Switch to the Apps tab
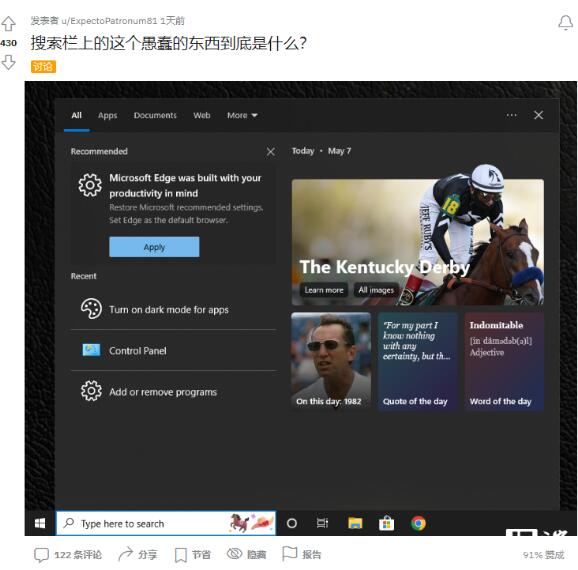 [108, 115]
